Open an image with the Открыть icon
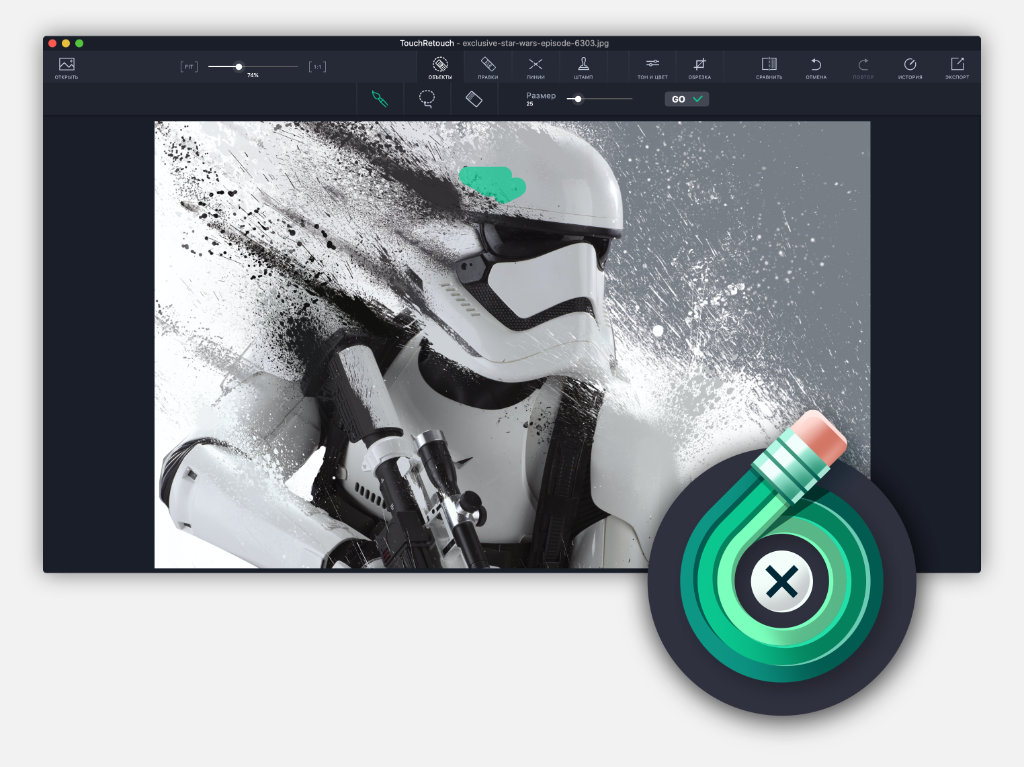The height and width of the screenshot is (767, 1024). click(67, 68)
